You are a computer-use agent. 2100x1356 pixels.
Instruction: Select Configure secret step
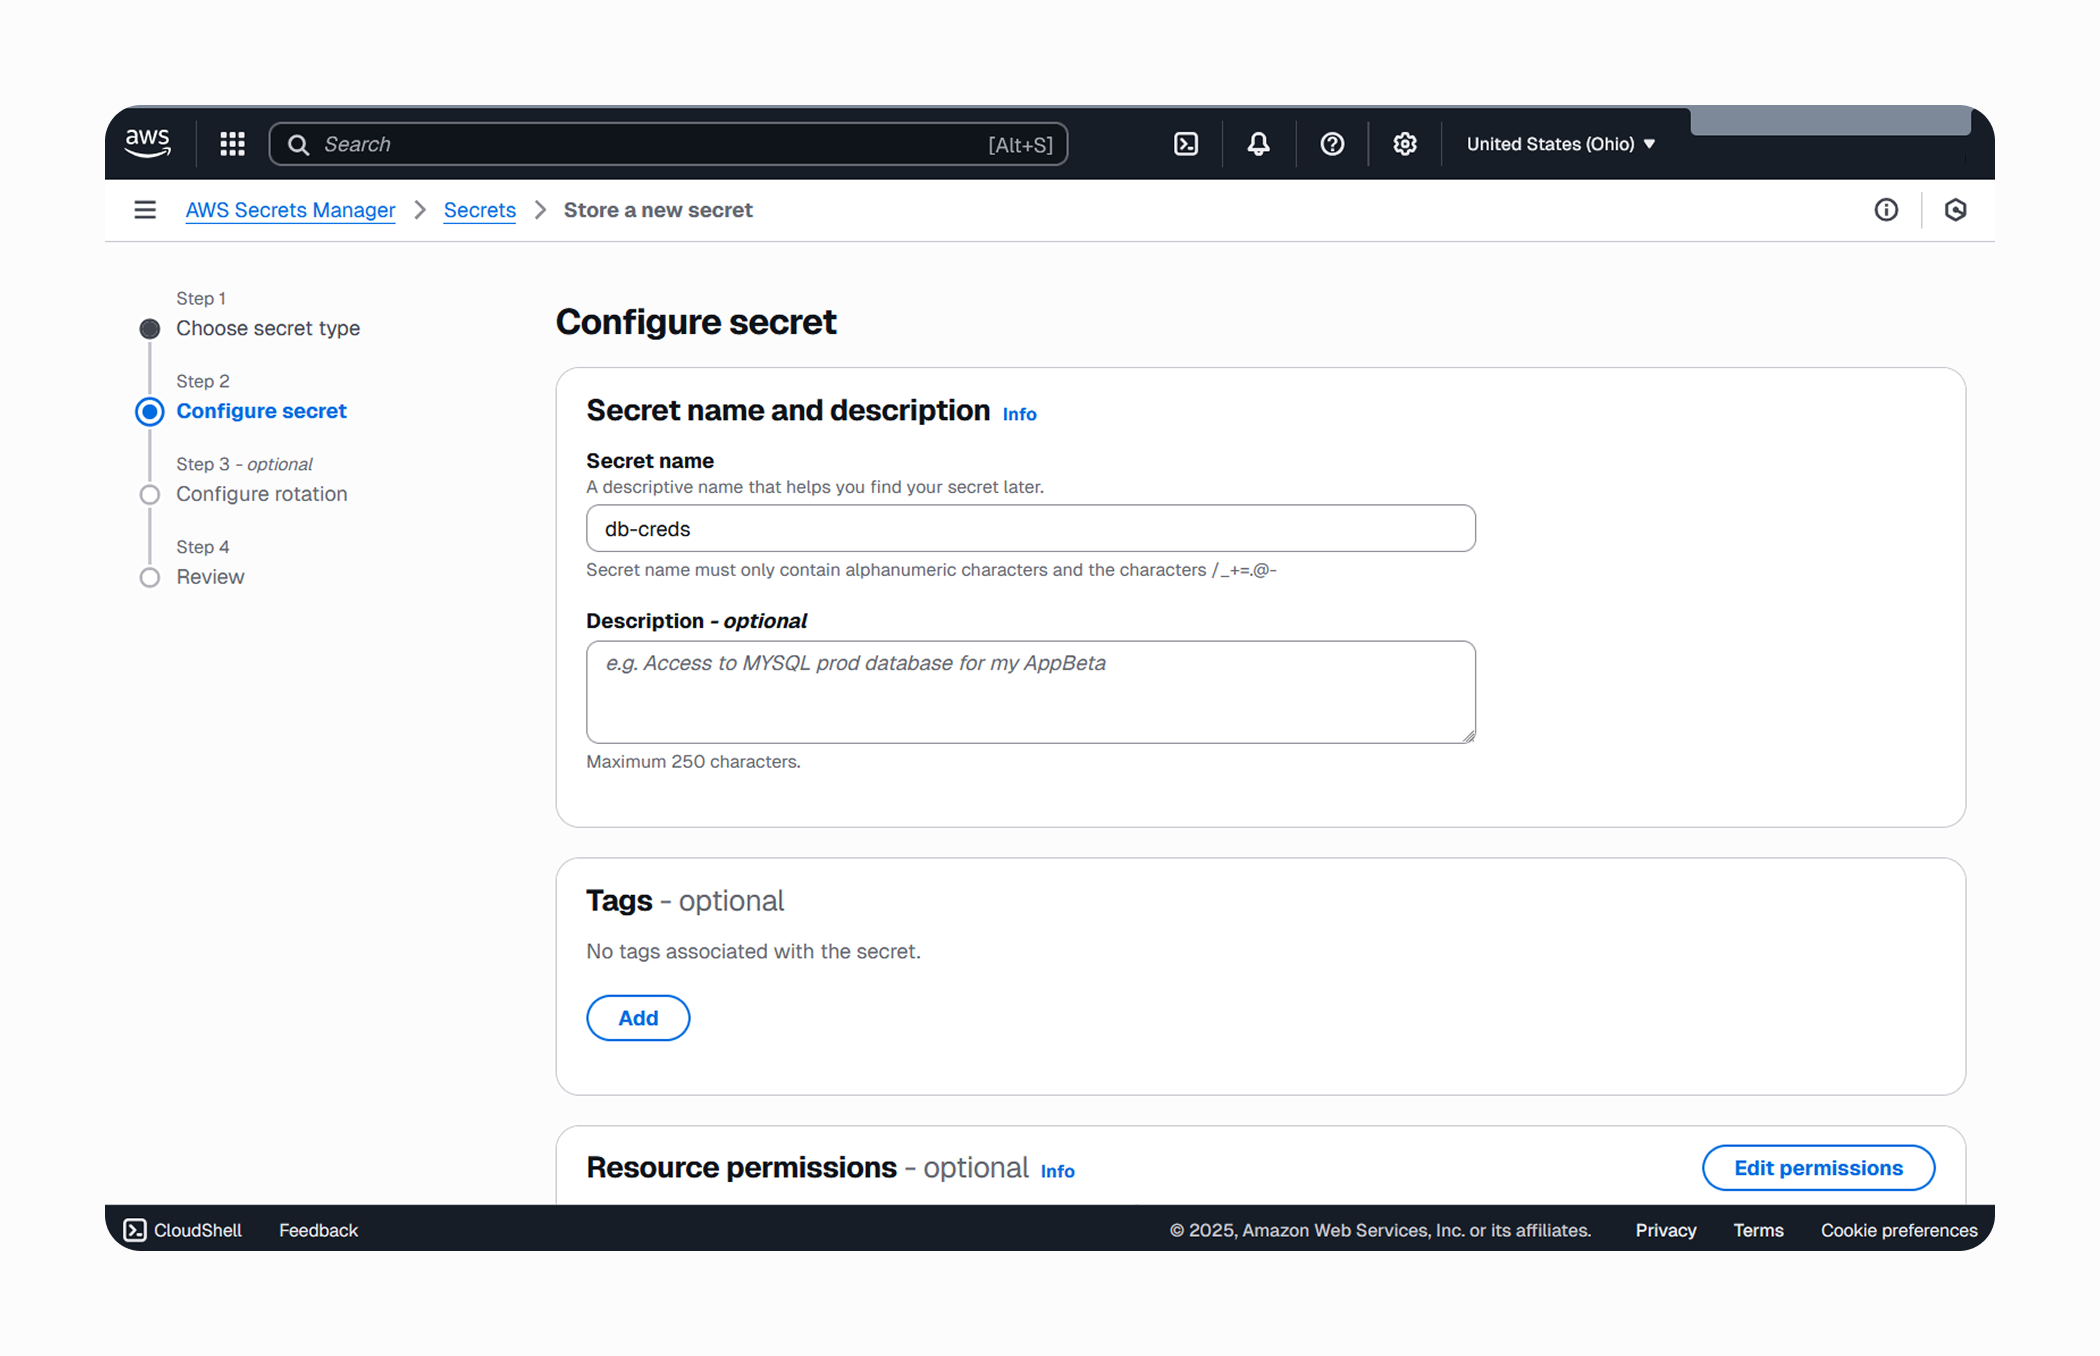pyautogui.click(x=261, y=411)
